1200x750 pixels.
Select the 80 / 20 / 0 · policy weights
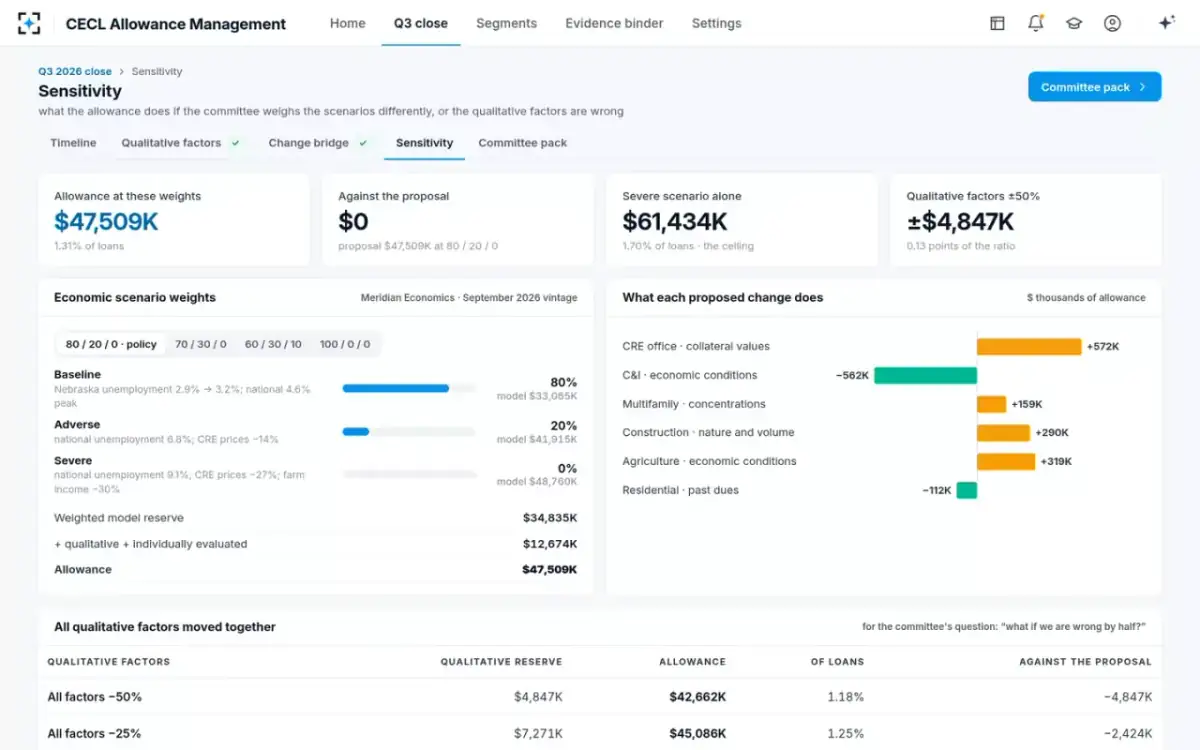tap(111, 344)
